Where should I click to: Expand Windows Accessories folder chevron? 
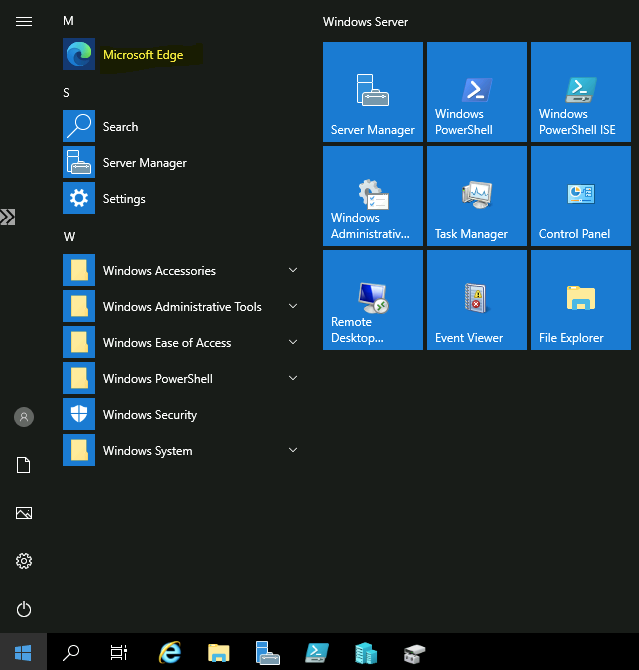pos(293,270)
